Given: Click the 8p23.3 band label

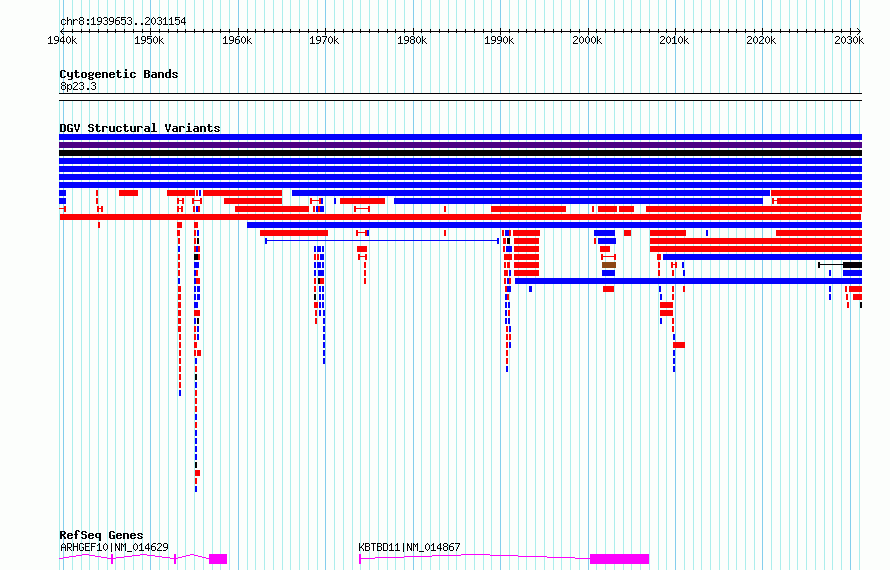Looking at the screenshot, I should pyautogui.click(x=78, y=86).
